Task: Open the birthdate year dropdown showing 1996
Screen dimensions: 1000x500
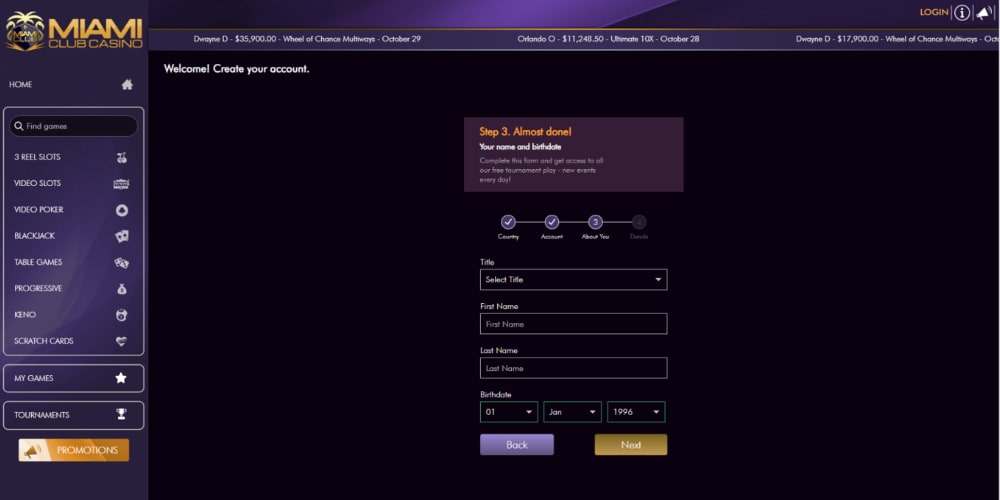Action: pyautogui.click(x=636, y=412)
